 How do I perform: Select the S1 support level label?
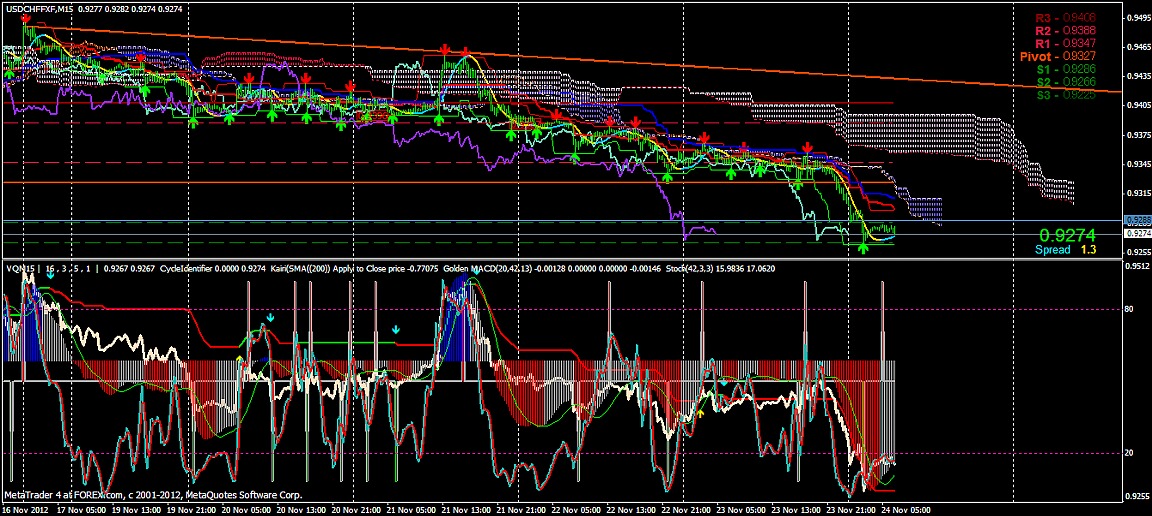(x=1065, y=70)
